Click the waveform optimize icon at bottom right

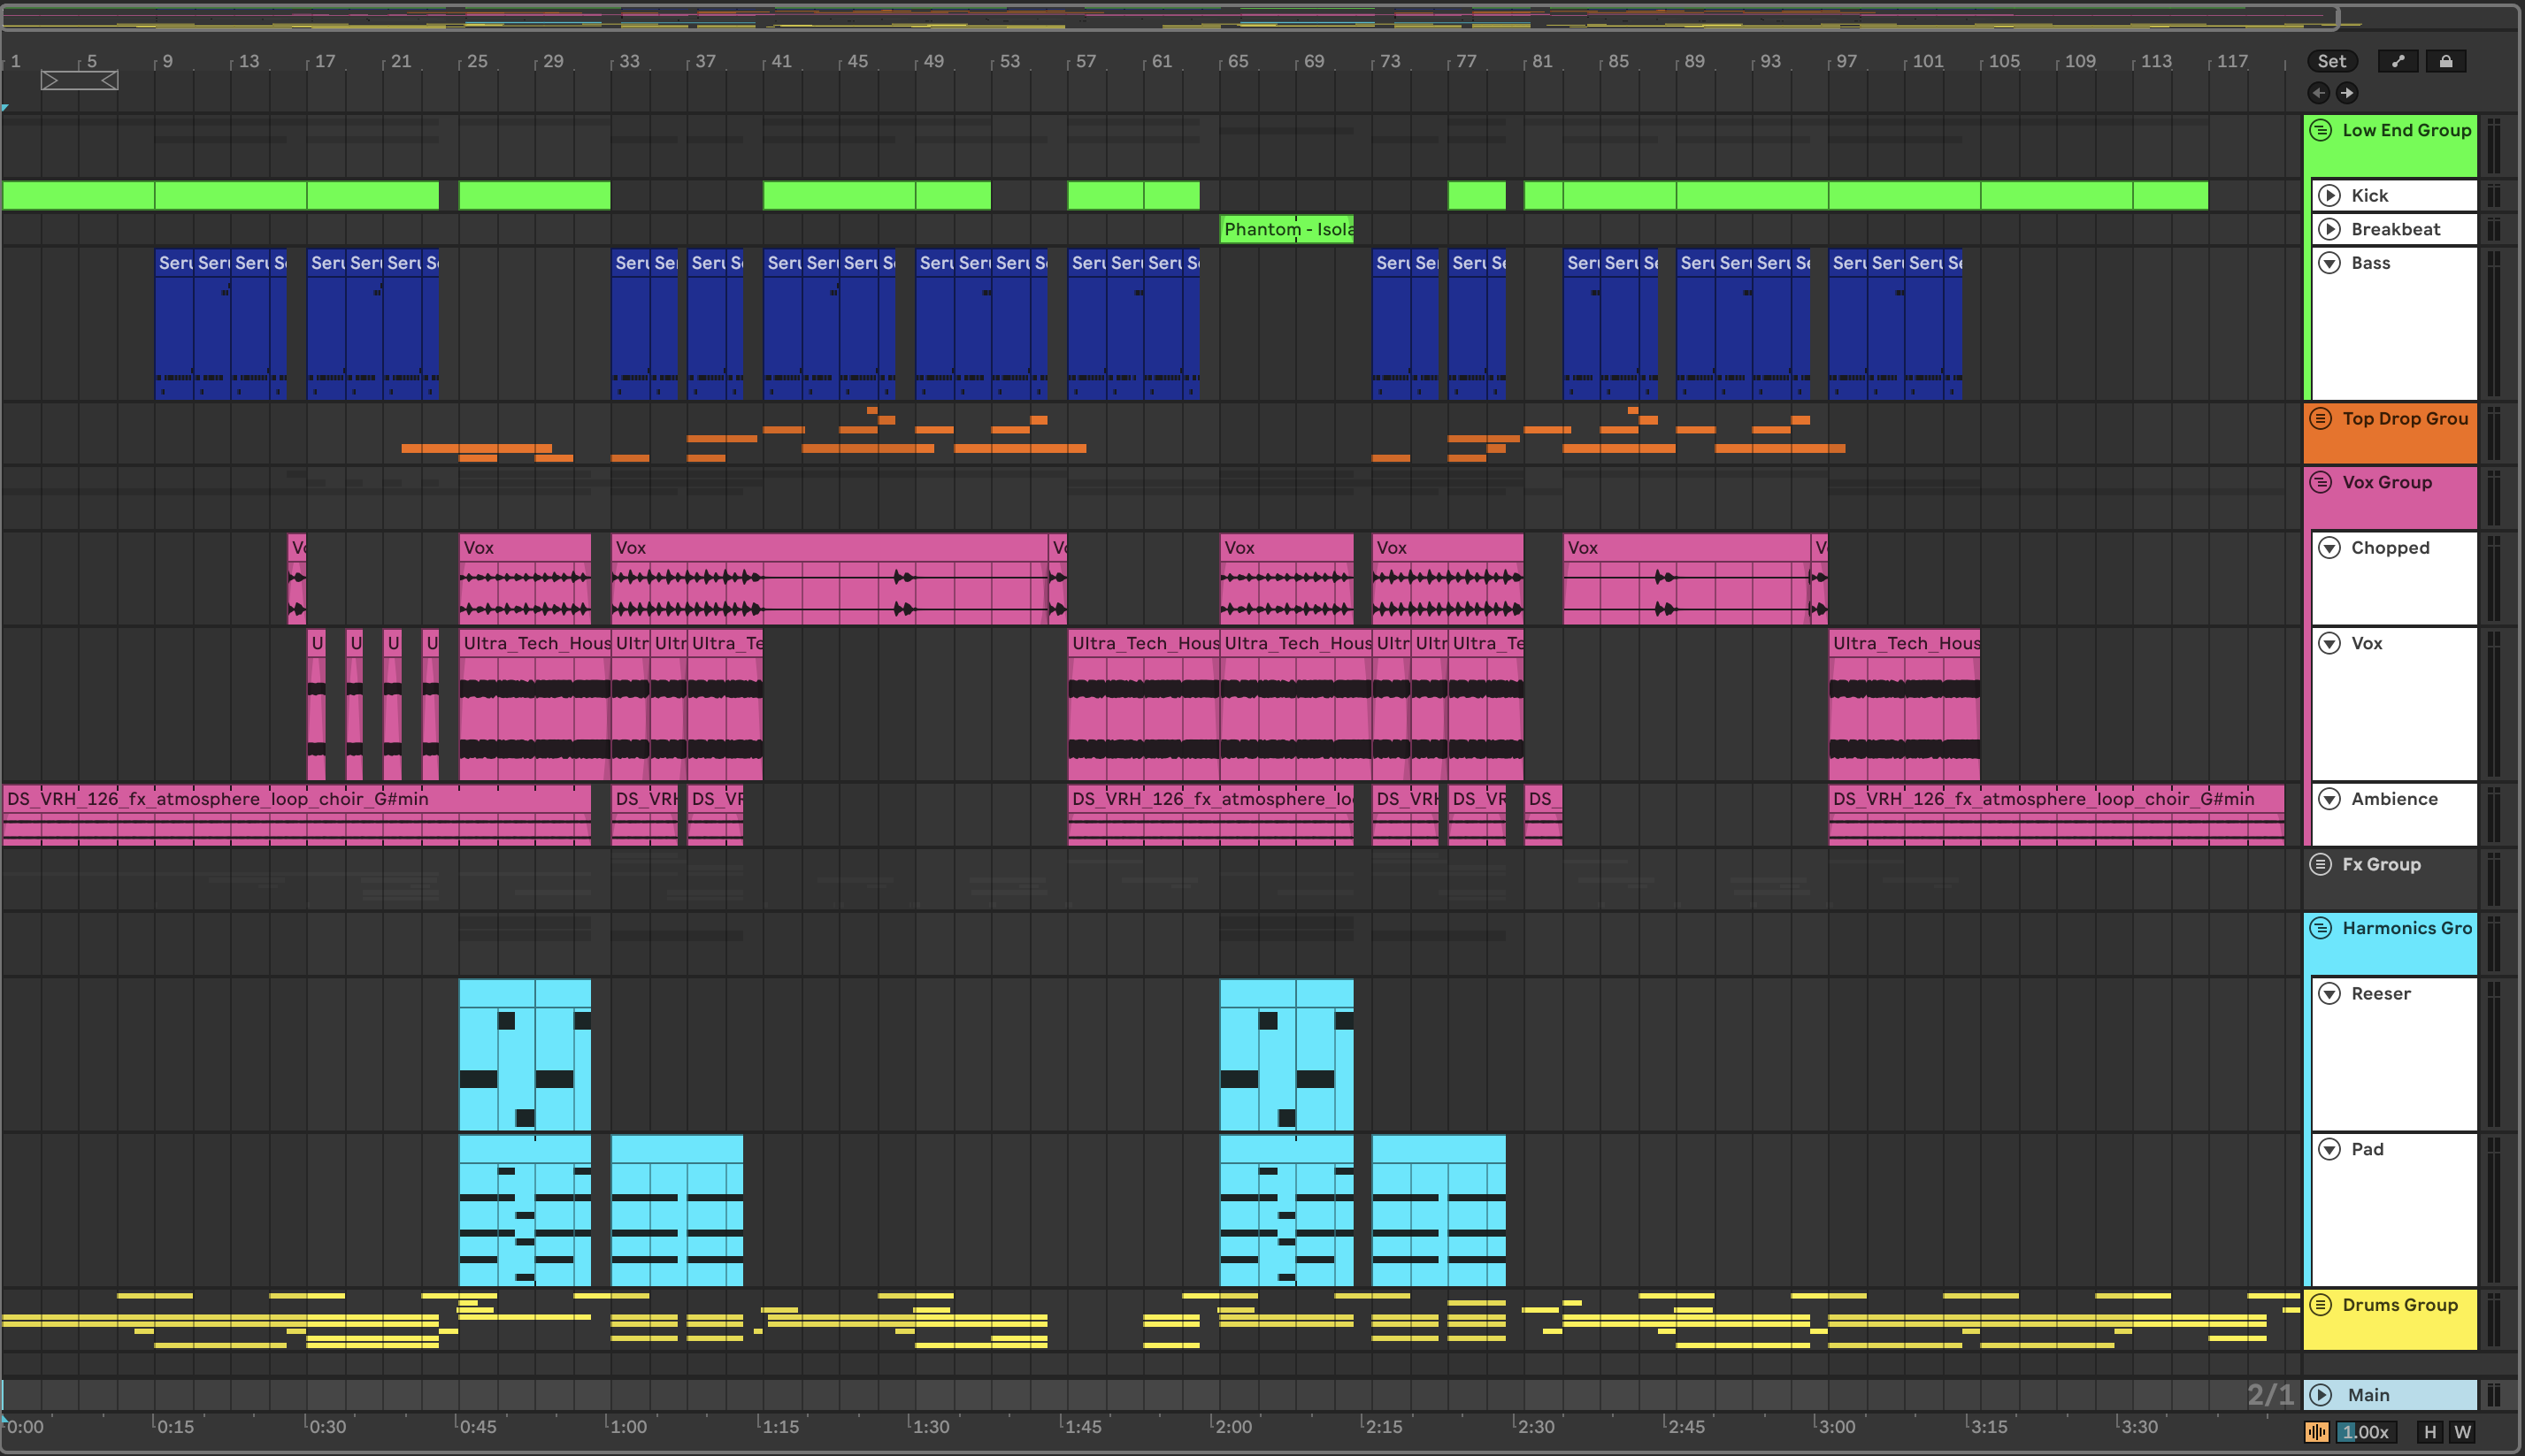pos(2316,1431)
